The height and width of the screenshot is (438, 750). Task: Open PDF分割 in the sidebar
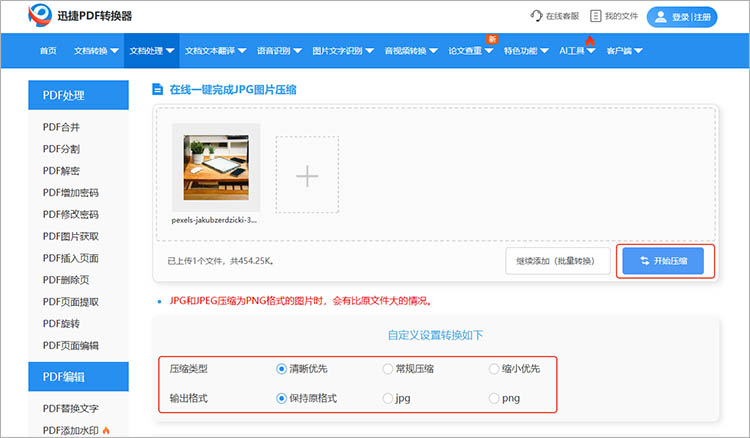pyautogui.click(x=61, y=149)
